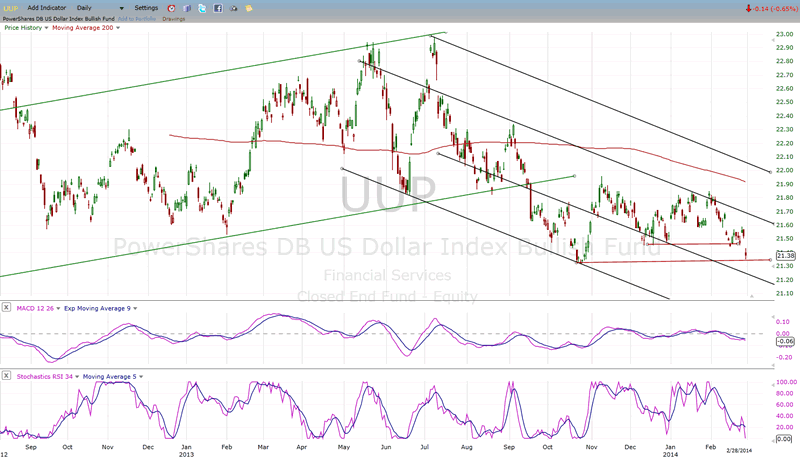The width and height of the screenshot is (800, 458).
Task: Click the UUP ticker symbol
Action: 11,8
